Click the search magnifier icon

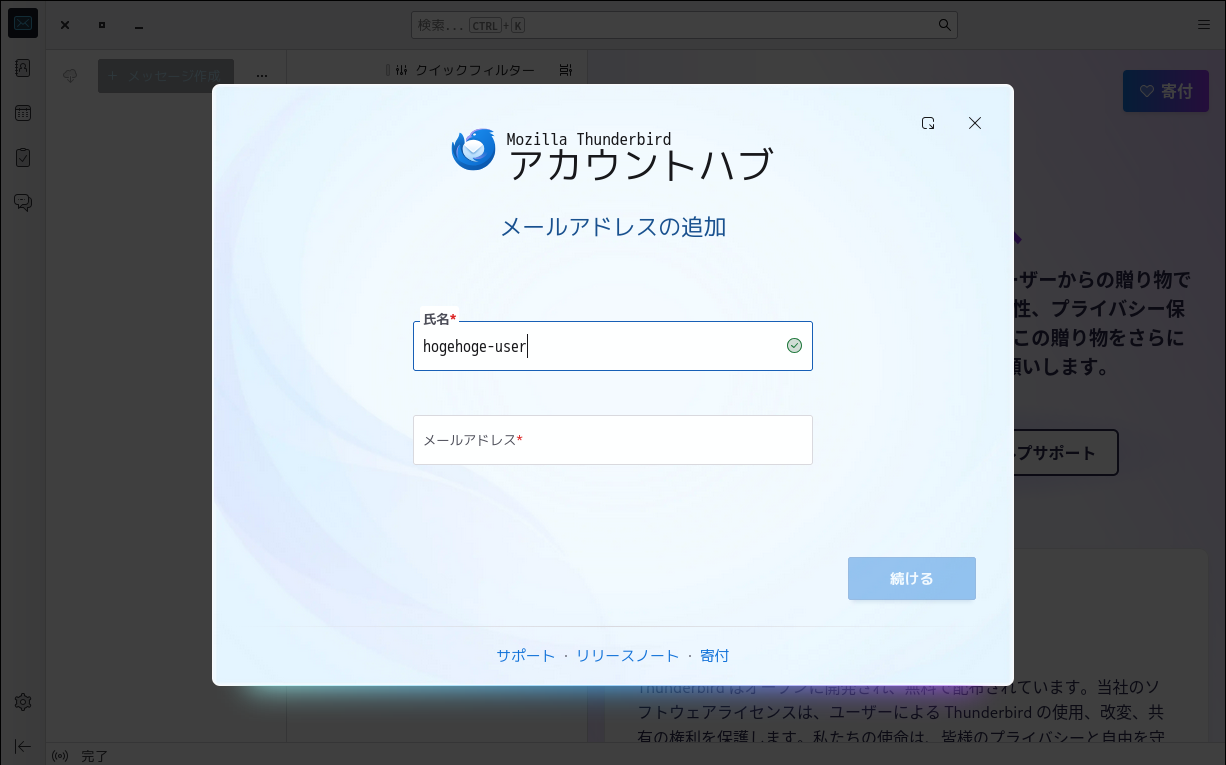pyautogui.click(x=944, y=25)
